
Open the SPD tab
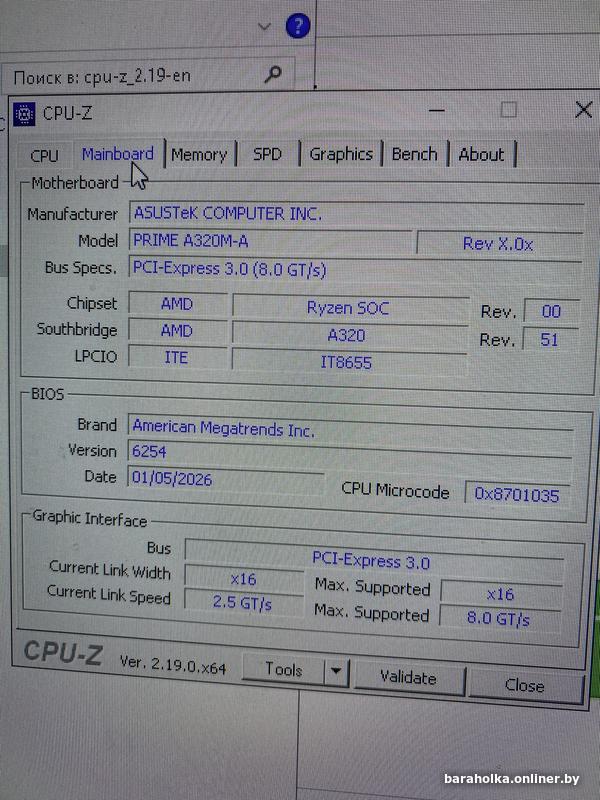(268, 154)
